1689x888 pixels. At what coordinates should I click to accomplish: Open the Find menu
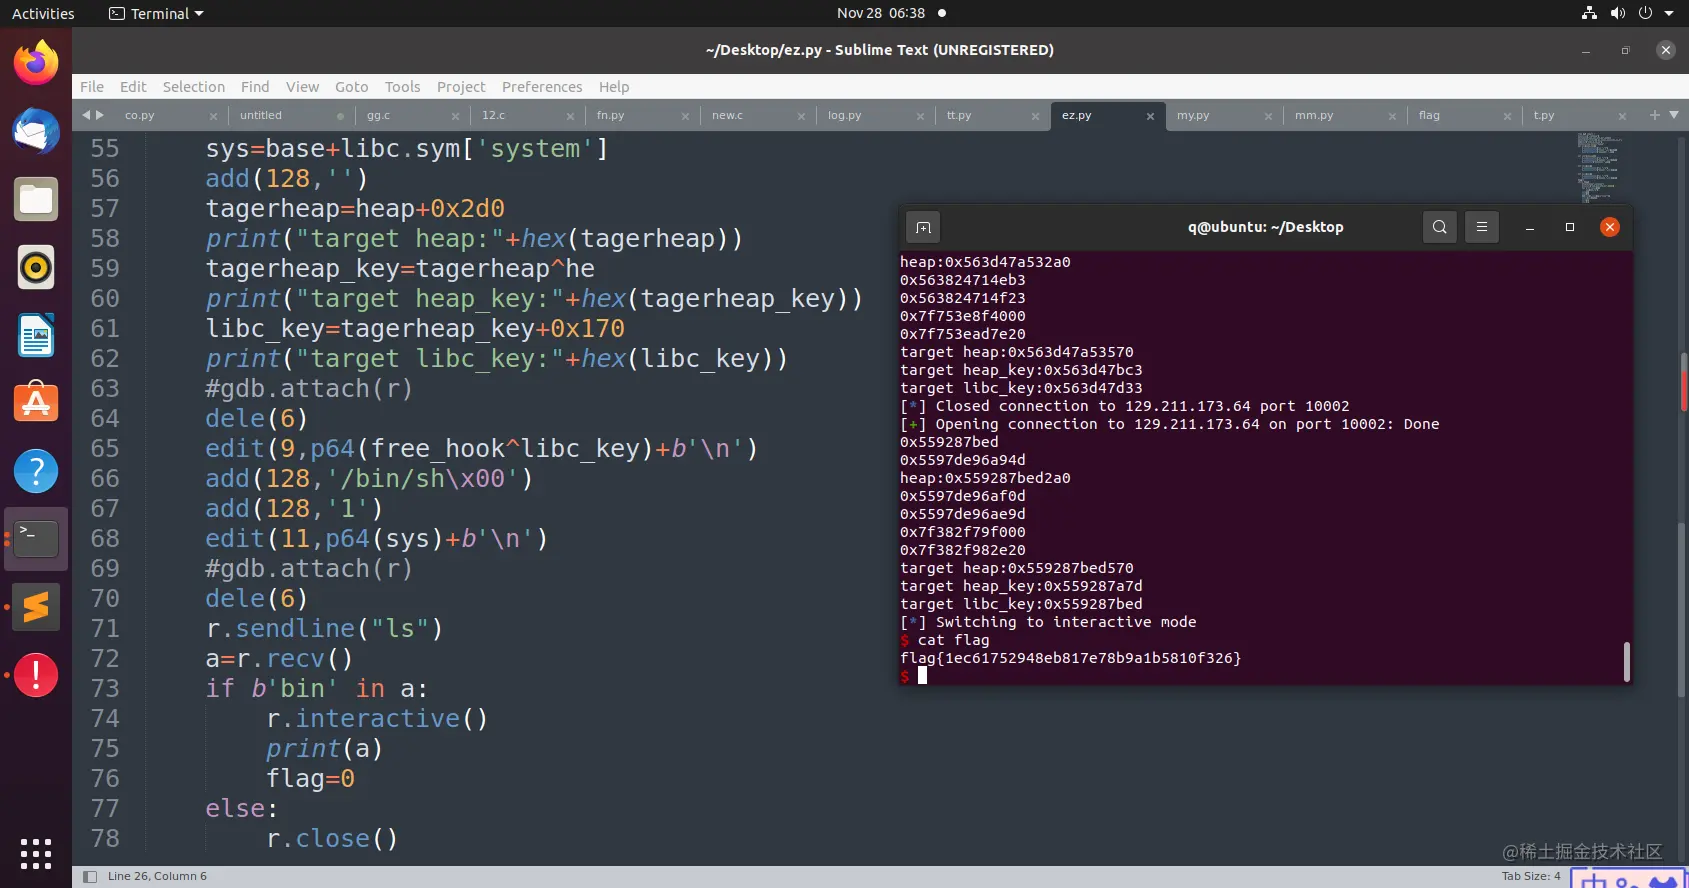coord(255,87)
